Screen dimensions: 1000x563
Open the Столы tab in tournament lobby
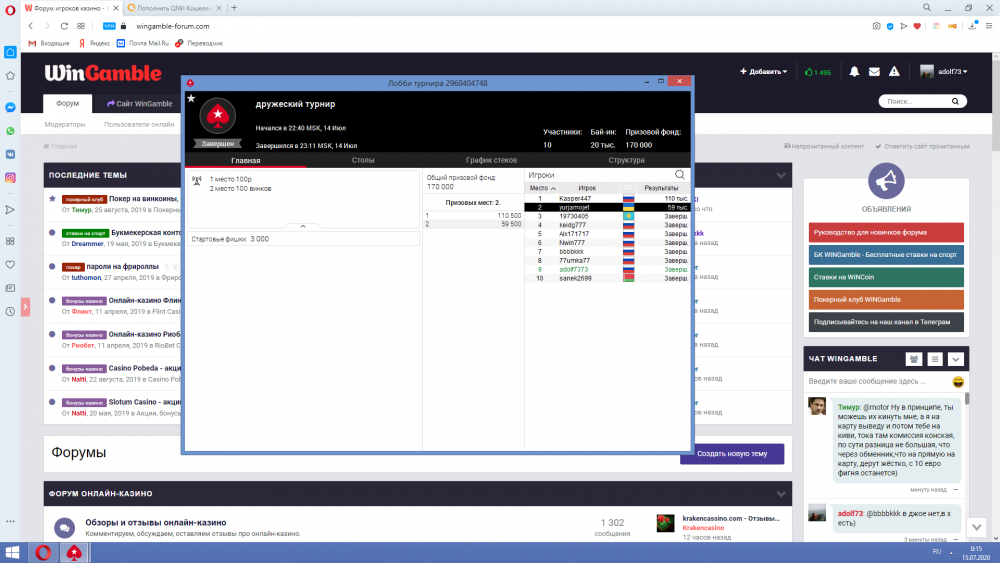363,160
